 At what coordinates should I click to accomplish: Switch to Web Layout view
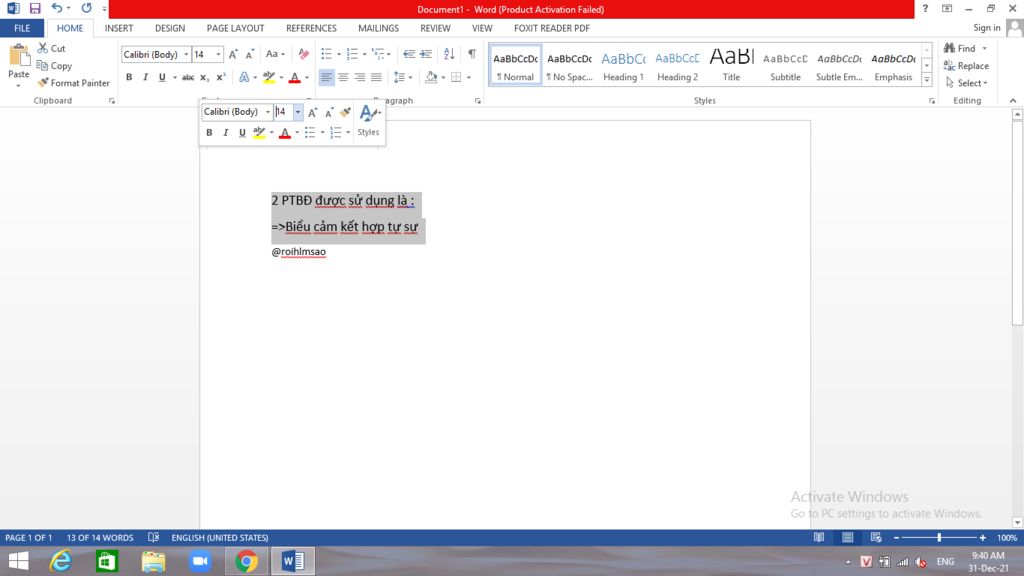click(x=876, y=537)
